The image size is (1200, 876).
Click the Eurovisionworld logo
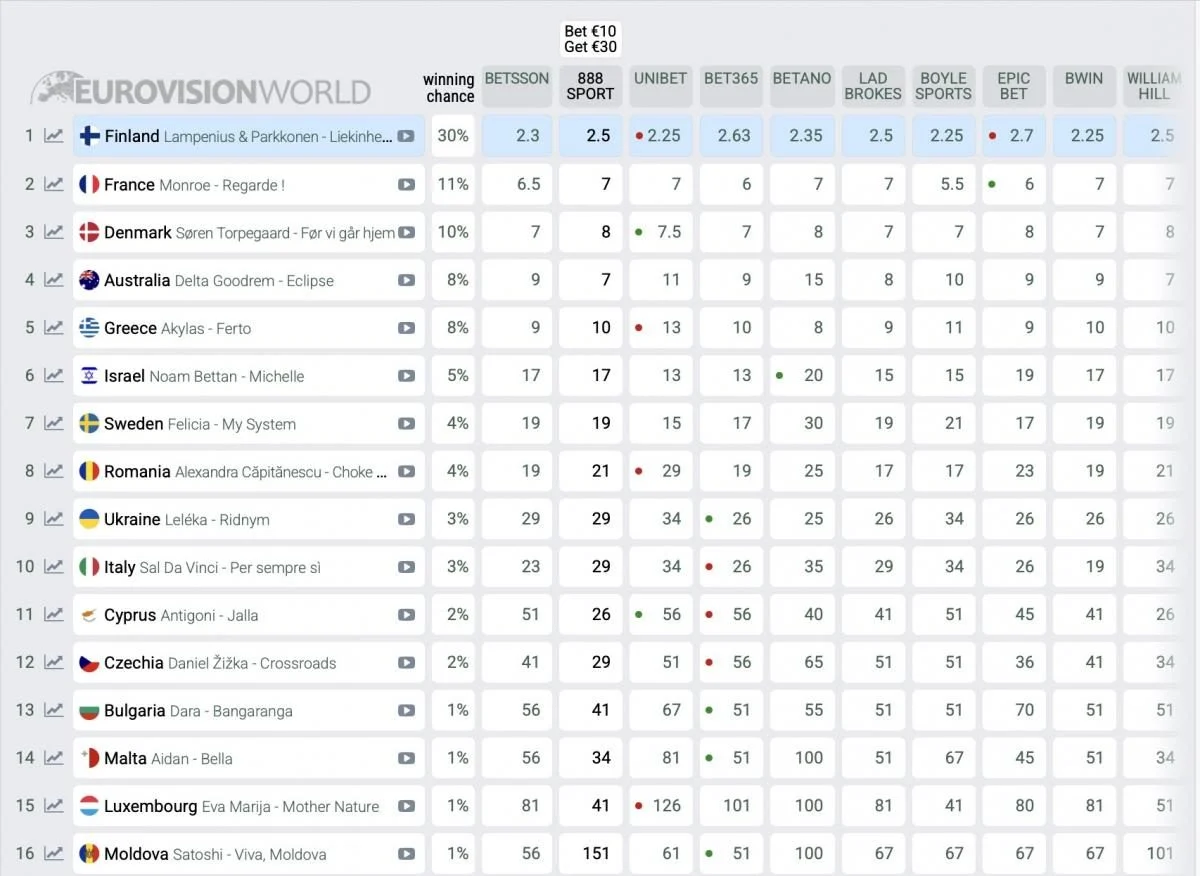201,90
